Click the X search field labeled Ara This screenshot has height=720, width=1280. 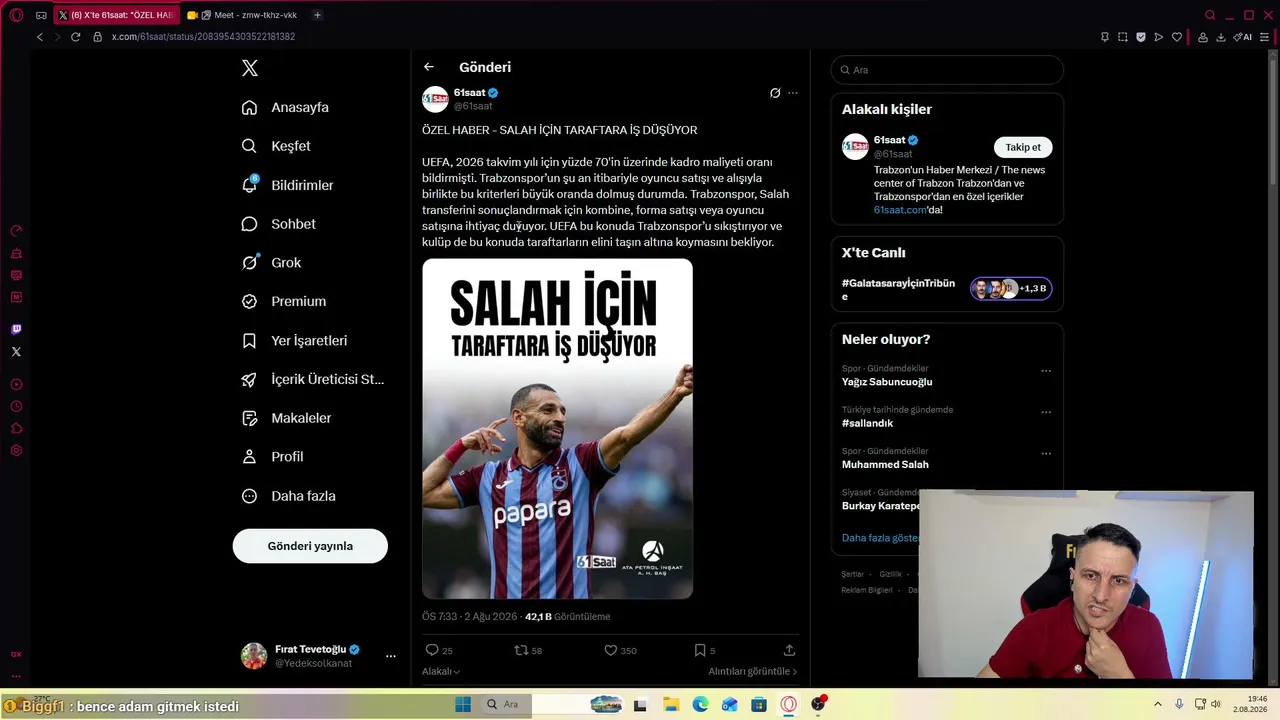(x=947, y=70)
